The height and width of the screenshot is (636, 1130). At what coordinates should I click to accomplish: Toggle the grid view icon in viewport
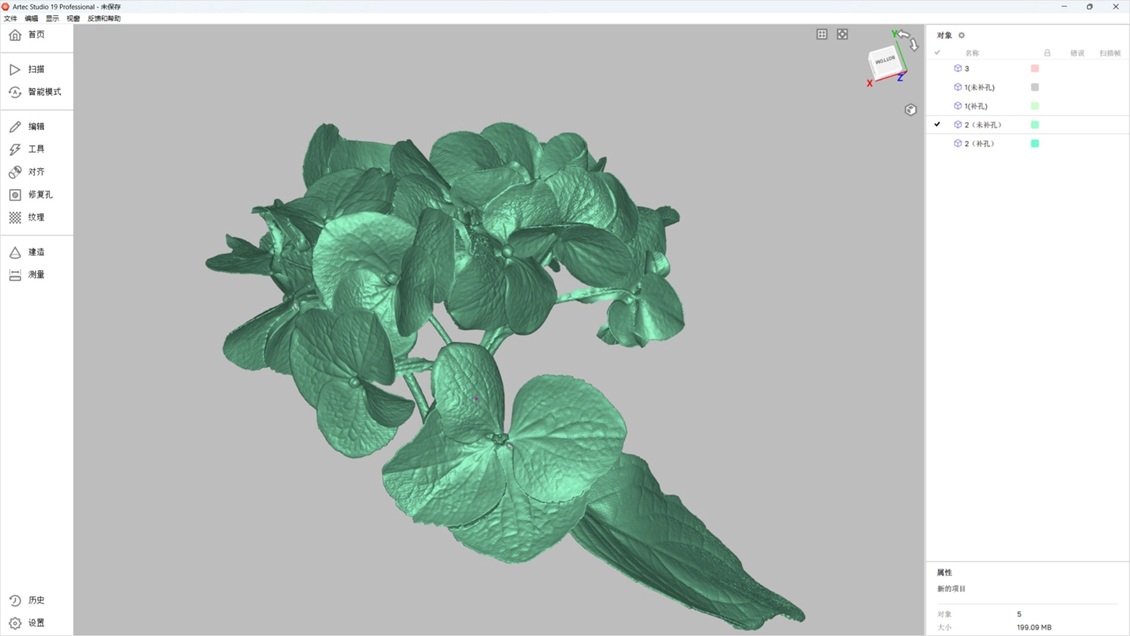pos(822,34)
